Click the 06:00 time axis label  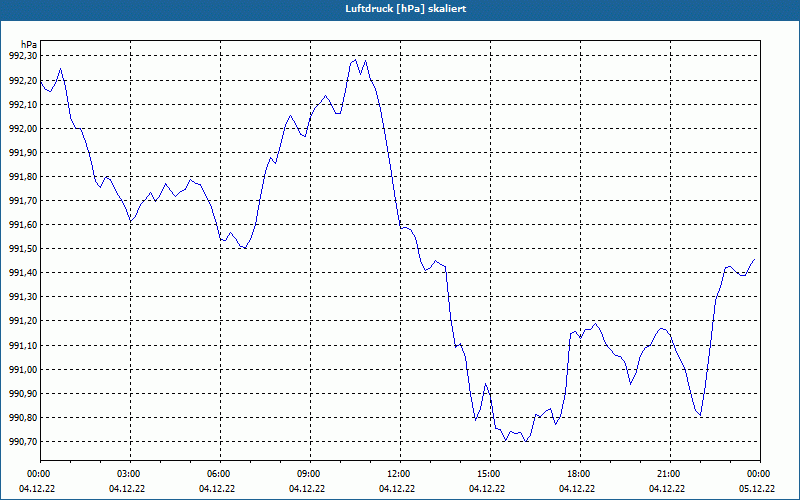(220, 474)
